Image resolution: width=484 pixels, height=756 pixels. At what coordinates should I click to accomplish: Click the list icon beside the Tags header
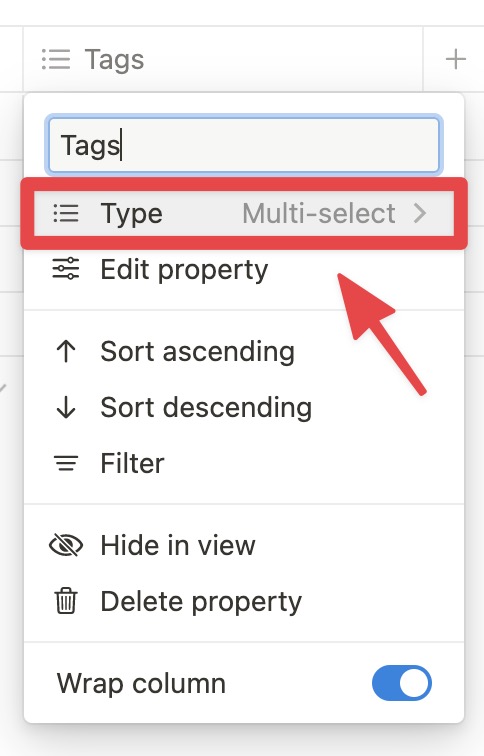pos(56,59)
